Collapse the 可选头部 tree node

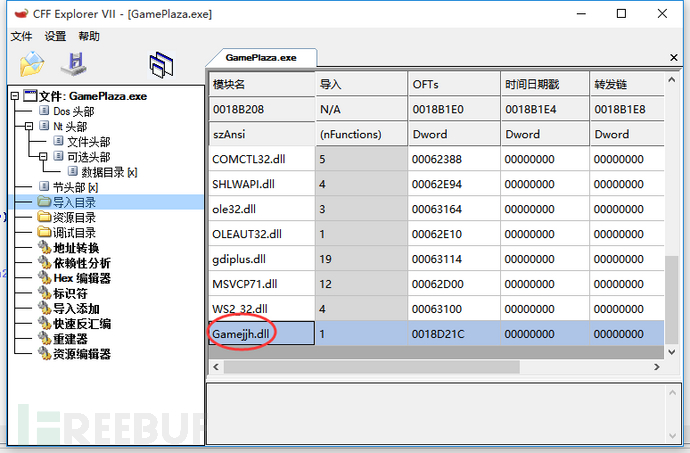click(43, 156)
